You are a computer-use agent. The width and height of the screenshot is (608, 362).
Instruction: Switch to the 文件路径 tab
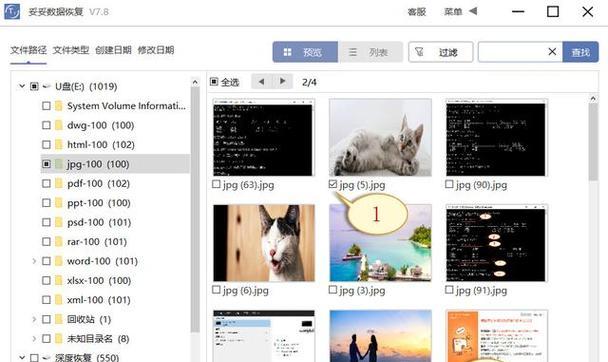[28, 50]
